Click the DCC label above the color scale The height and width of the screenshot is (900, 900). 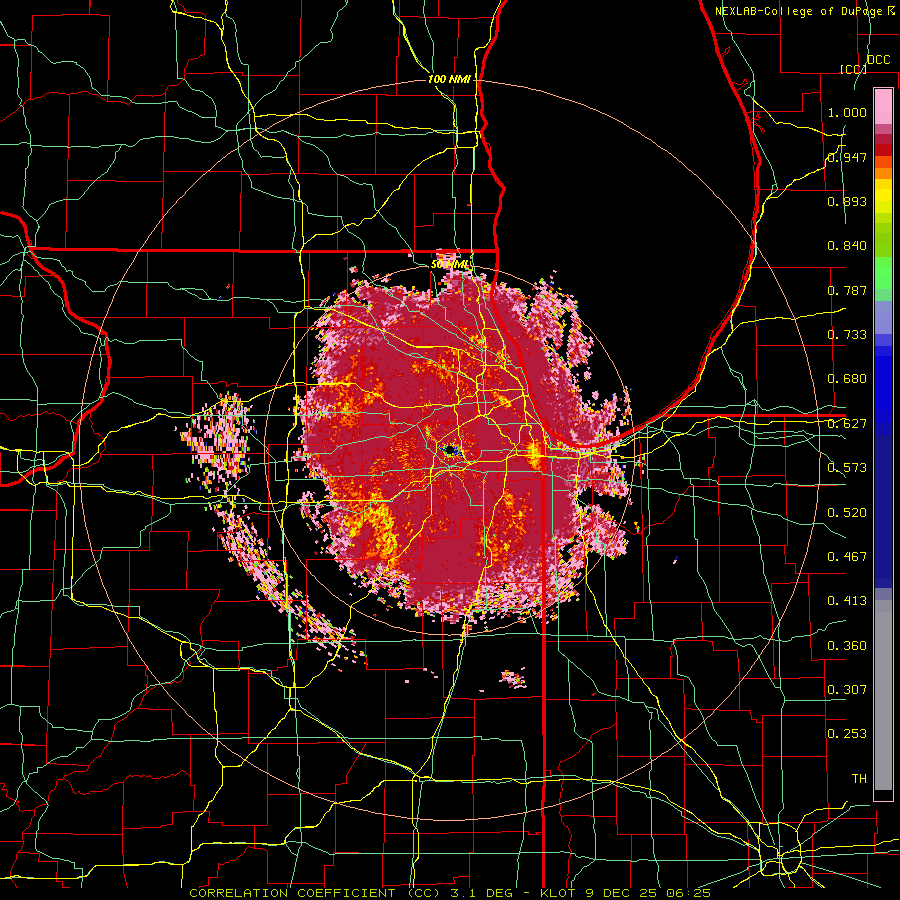pyautogui.click(x=878, y=60)
